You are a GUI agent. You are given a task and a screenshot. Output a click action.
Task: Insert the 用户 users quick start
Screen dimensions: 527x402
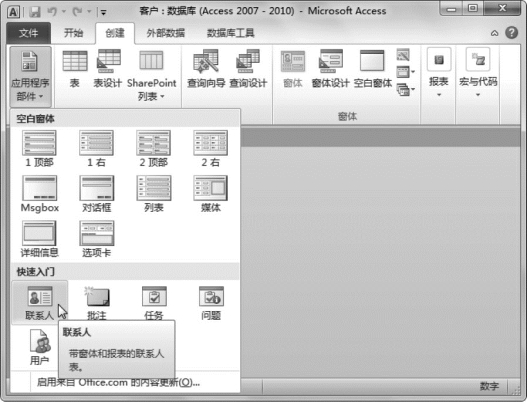[39, 347]
